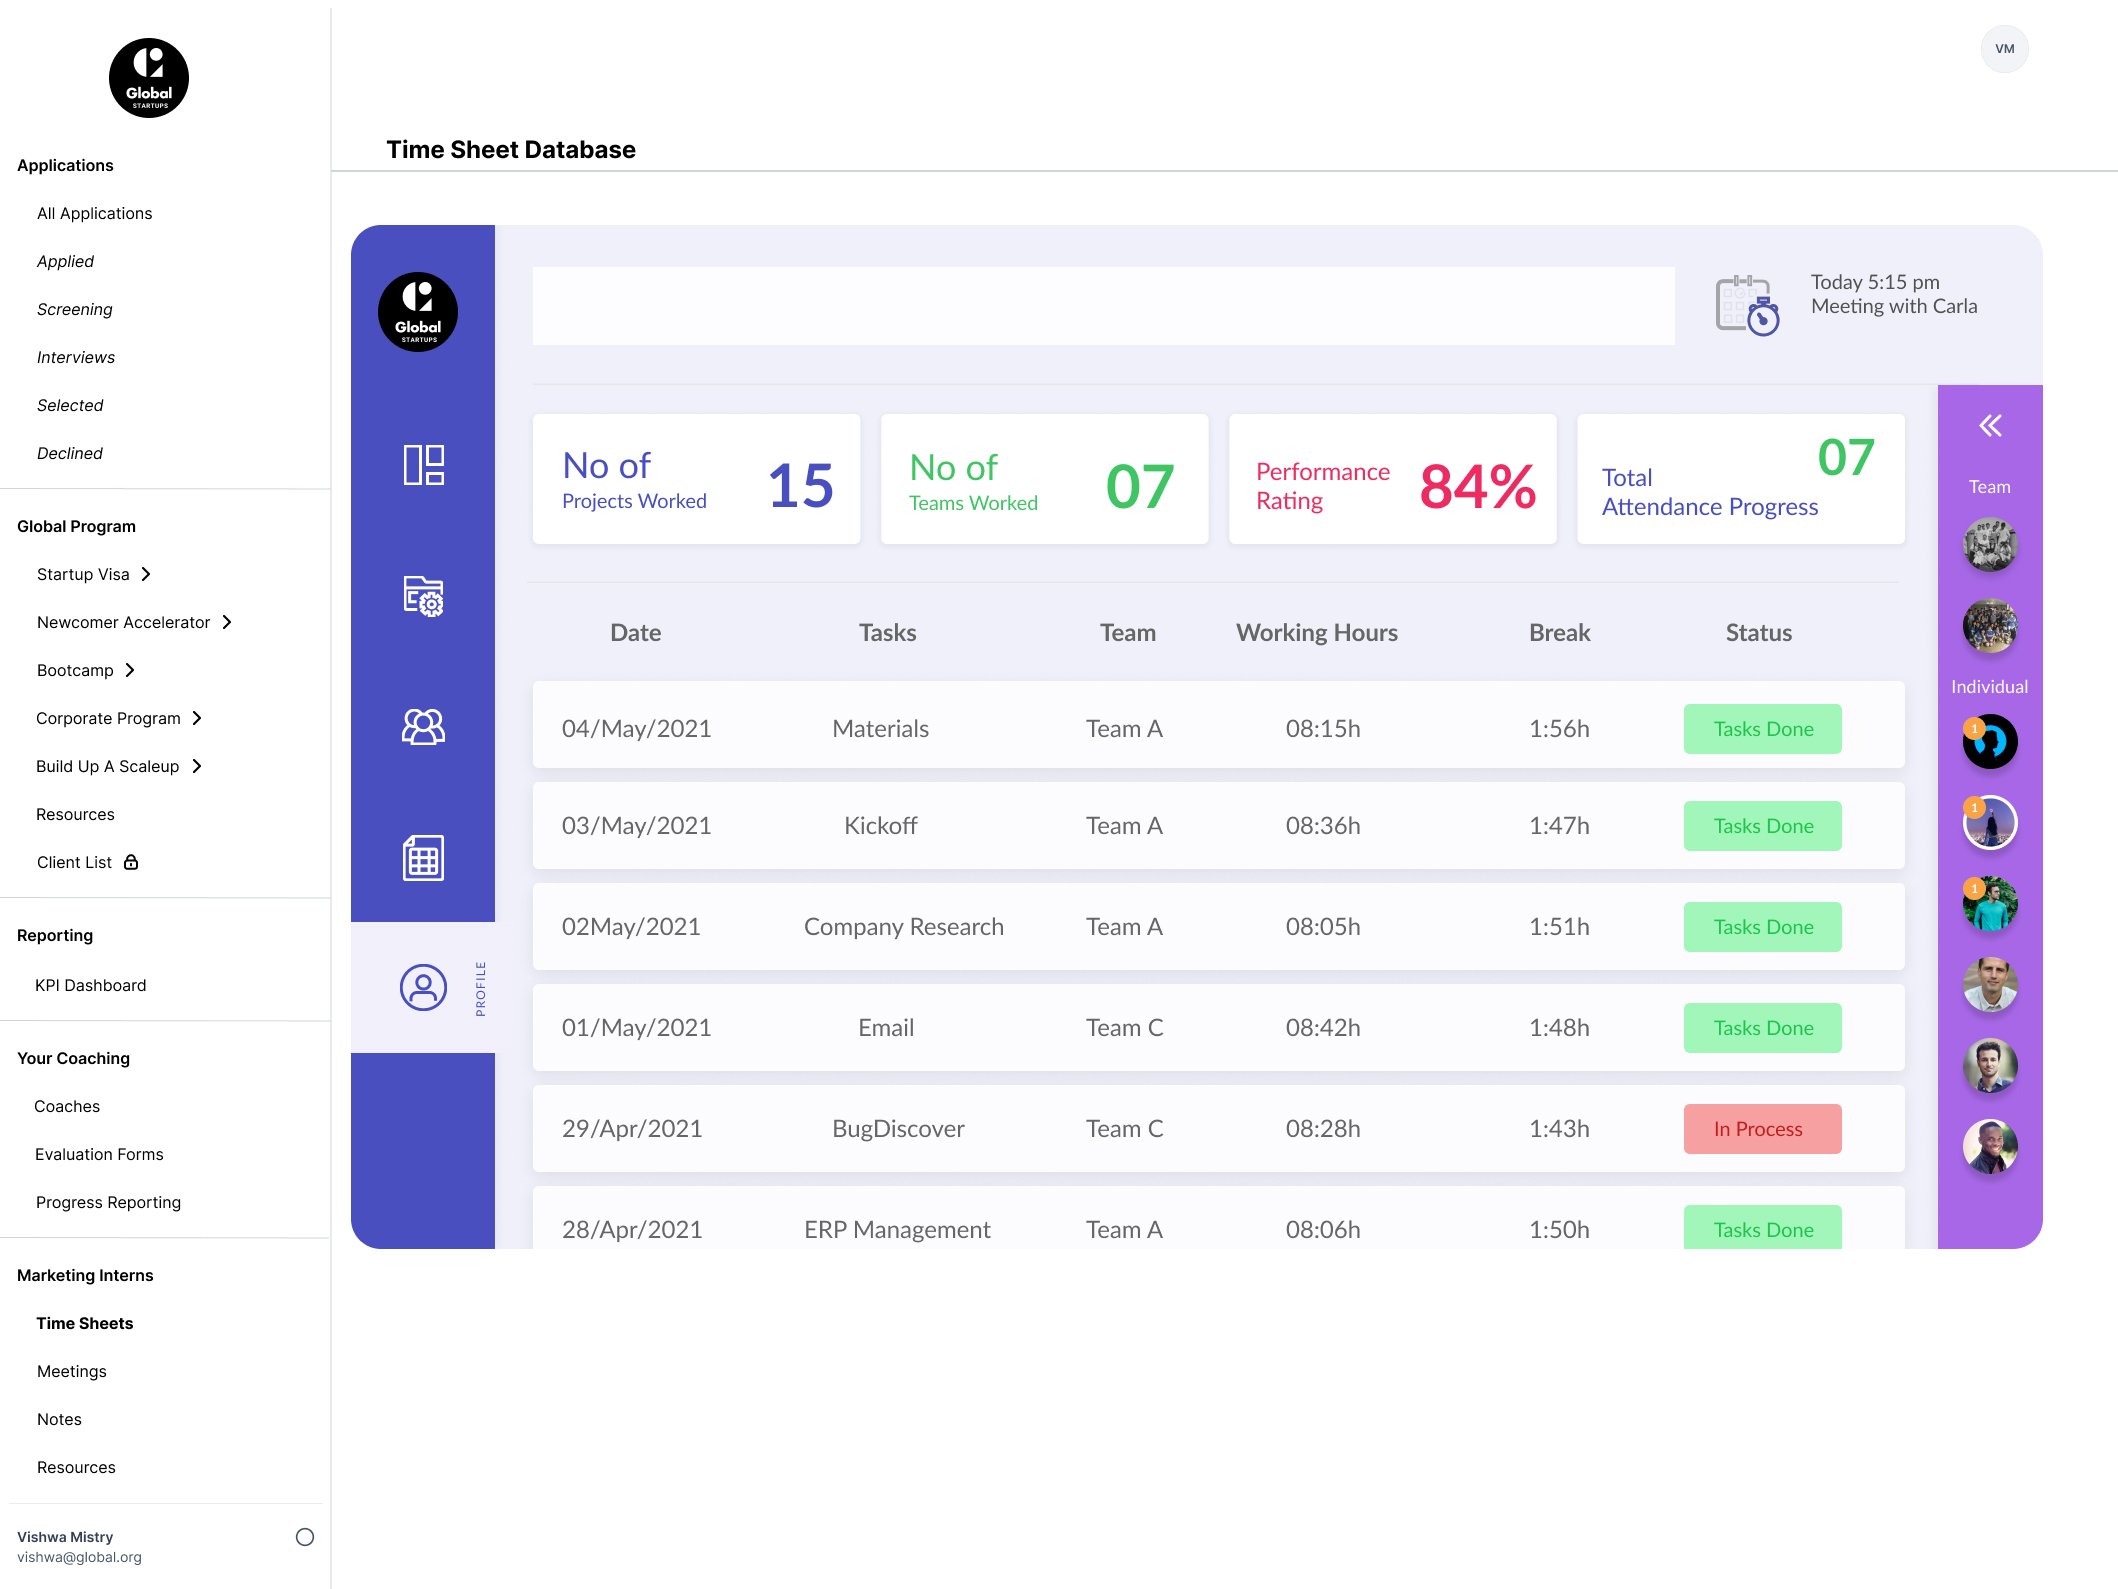The image size is (2118, 1589).
Task: Open the dashboard layout icon in blue sidebar
Action: point(423,465)
